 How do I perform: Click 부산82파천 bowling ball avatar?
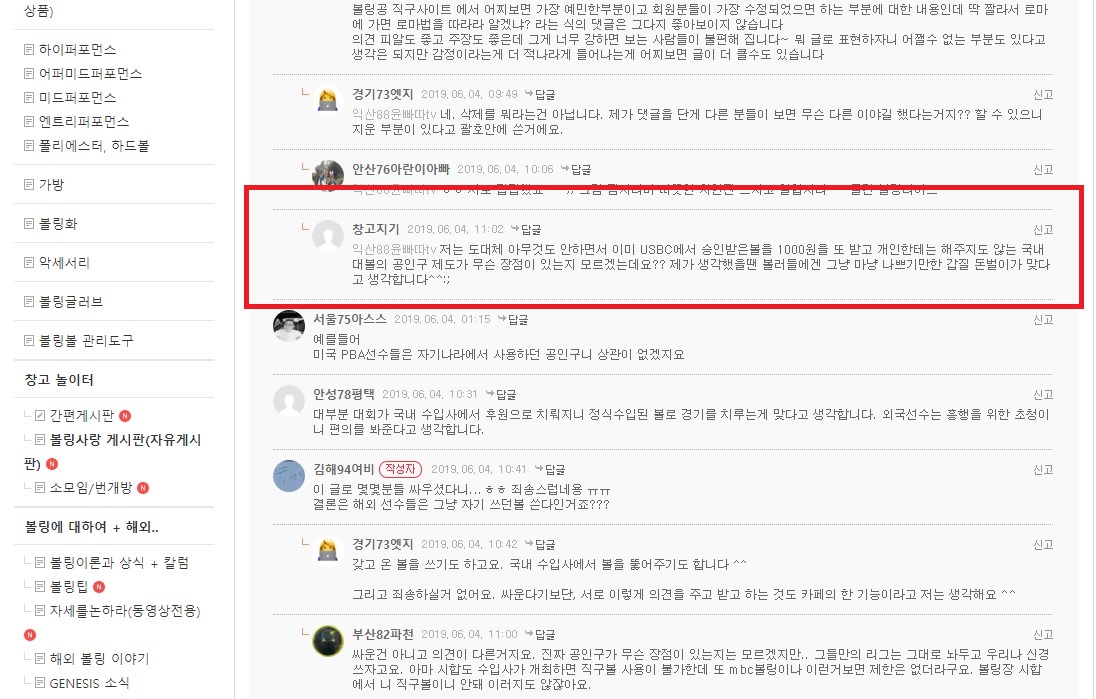328,640
